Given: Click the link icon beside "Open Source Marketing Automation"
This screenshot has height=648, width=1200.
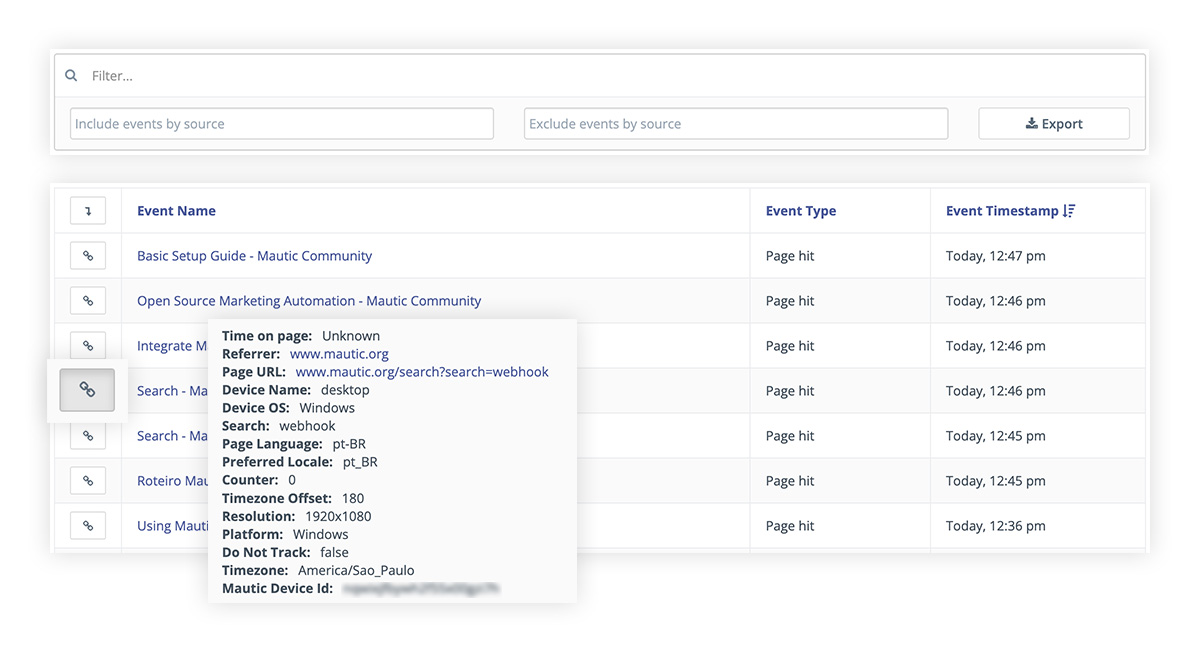Looking at the screenshot, I should pos(87,300).
